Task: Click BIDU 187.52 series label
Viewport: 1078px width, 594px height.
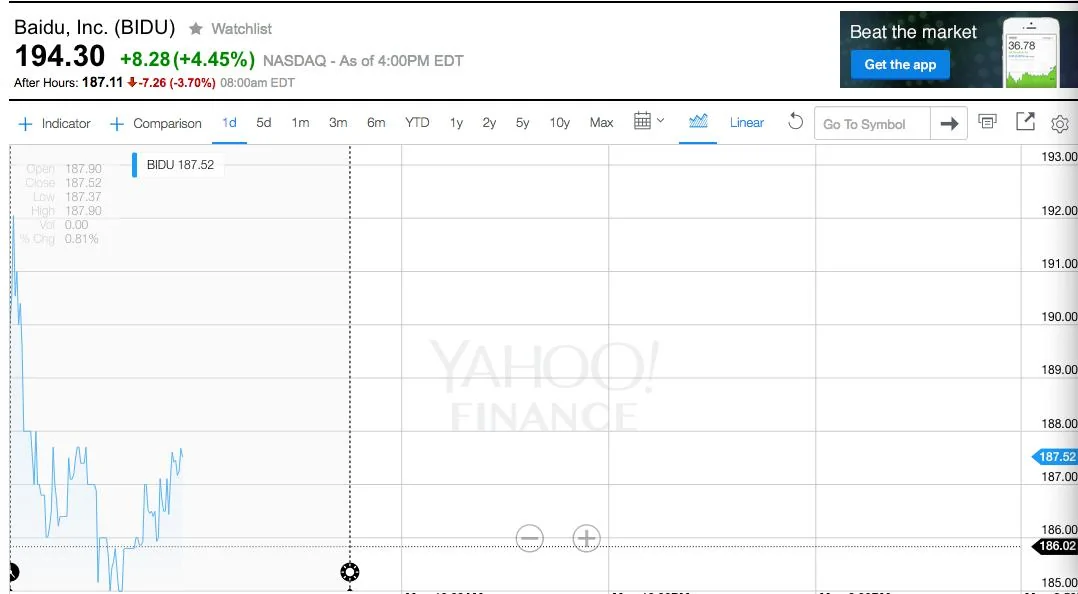Action: (x=177, y=165)
